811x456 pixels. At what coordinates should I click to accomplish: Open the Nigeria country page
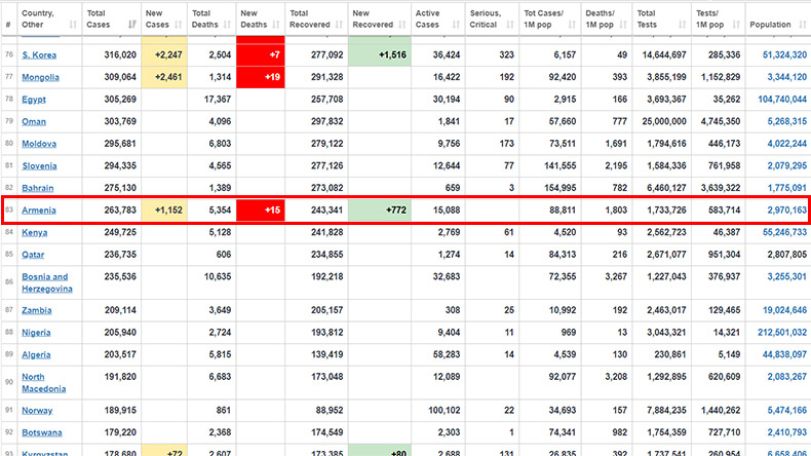coord(36,332)
